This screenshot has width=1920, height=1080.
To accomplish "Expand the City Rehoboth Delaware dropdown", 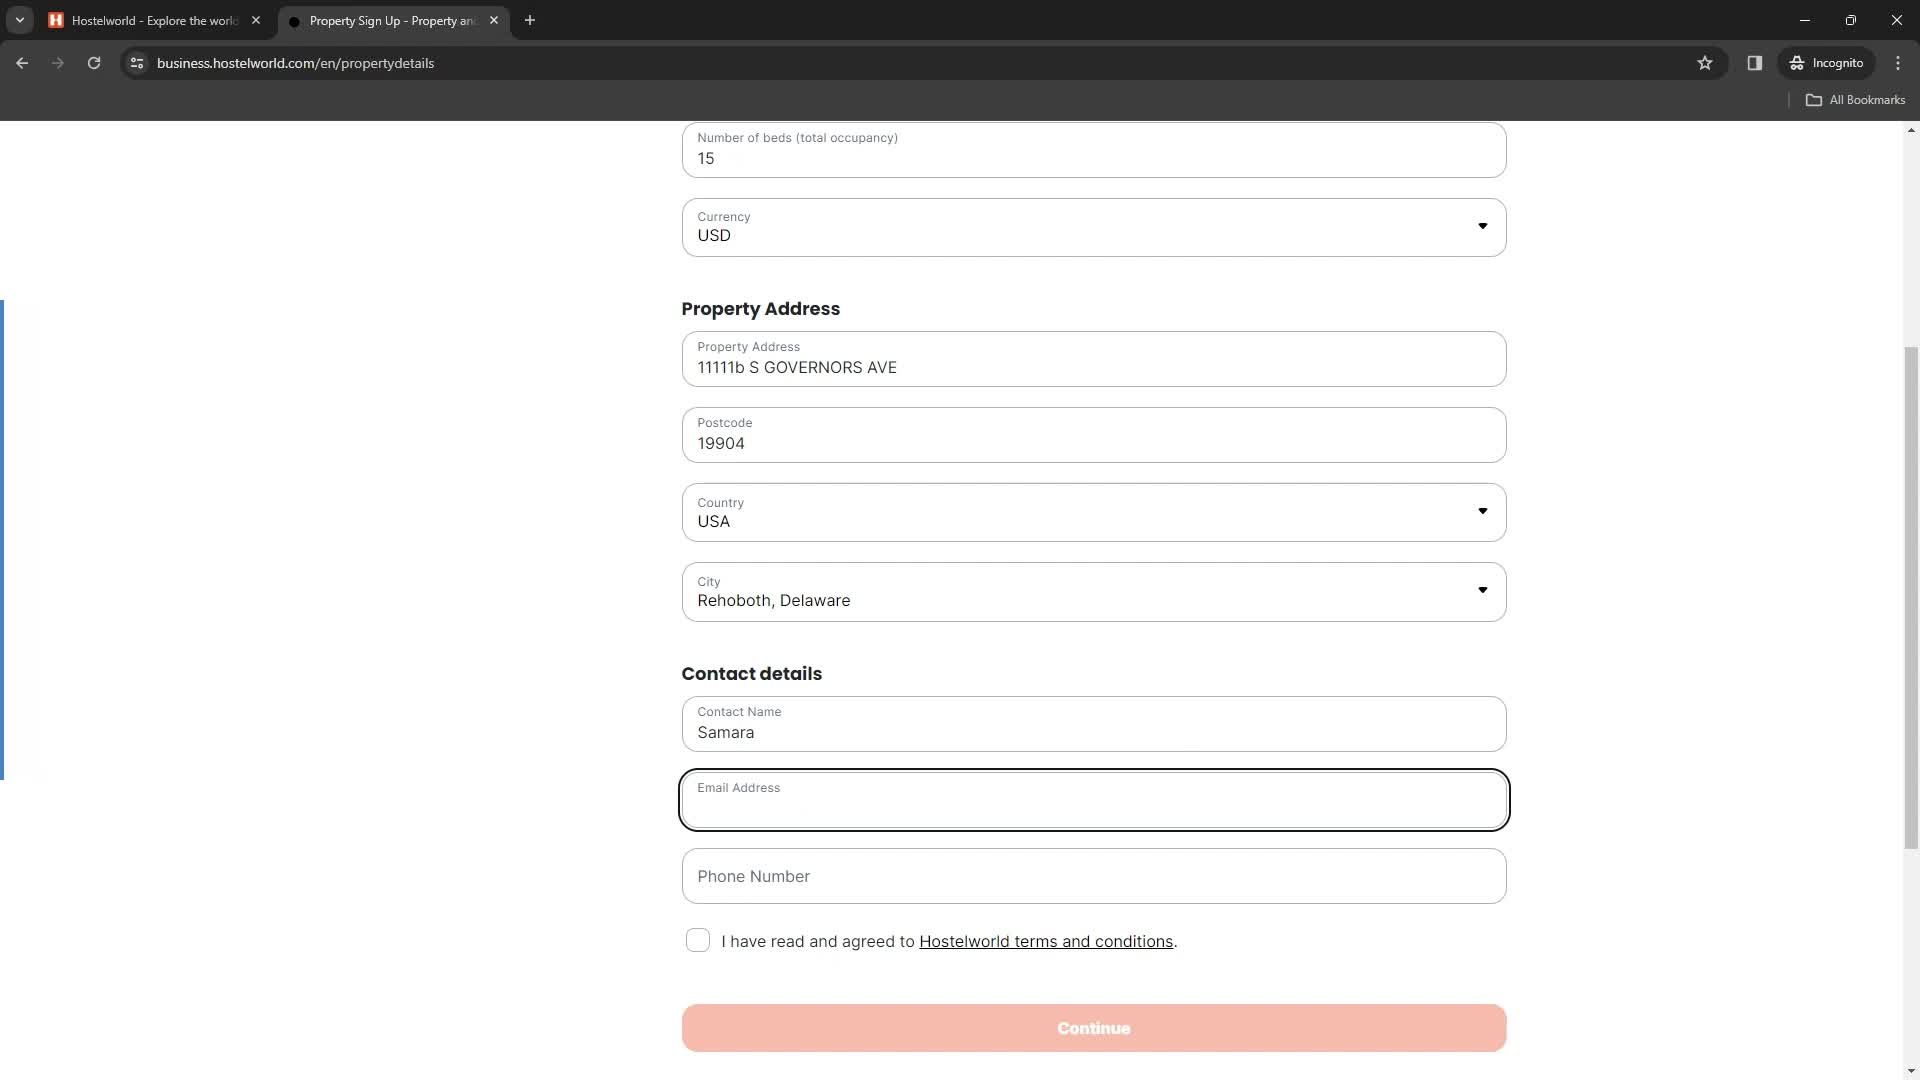I will coord(1482,589).
